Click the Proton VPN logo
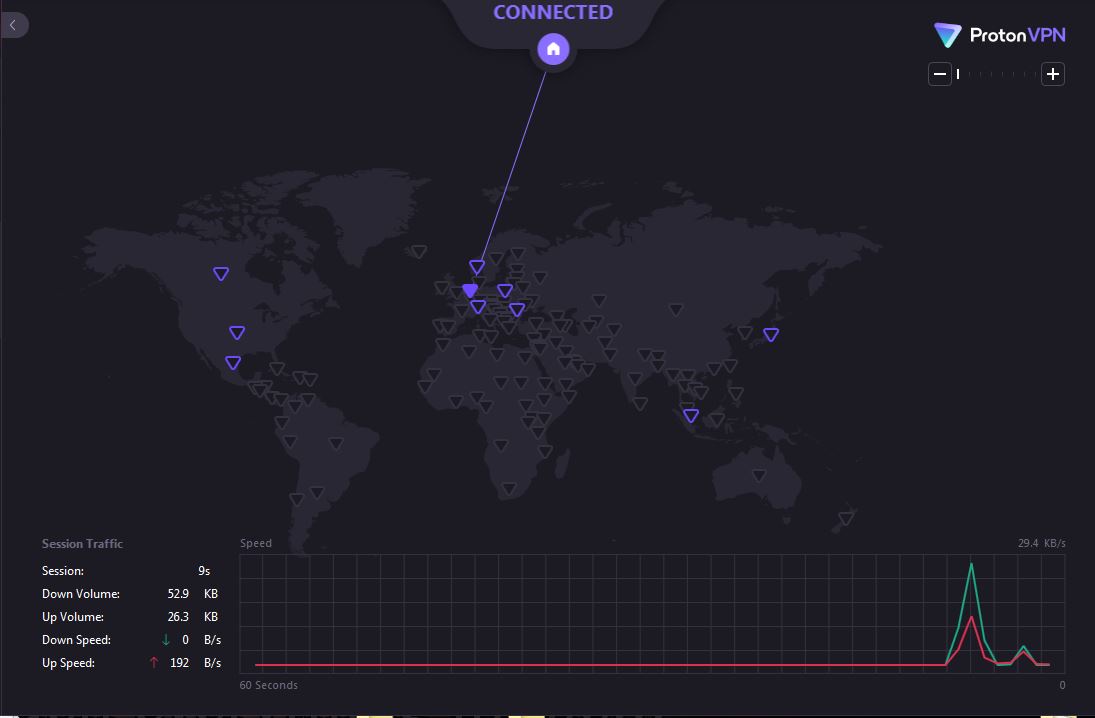The width and height of the screenshot is (1095, 718). (x=999, y=35)
